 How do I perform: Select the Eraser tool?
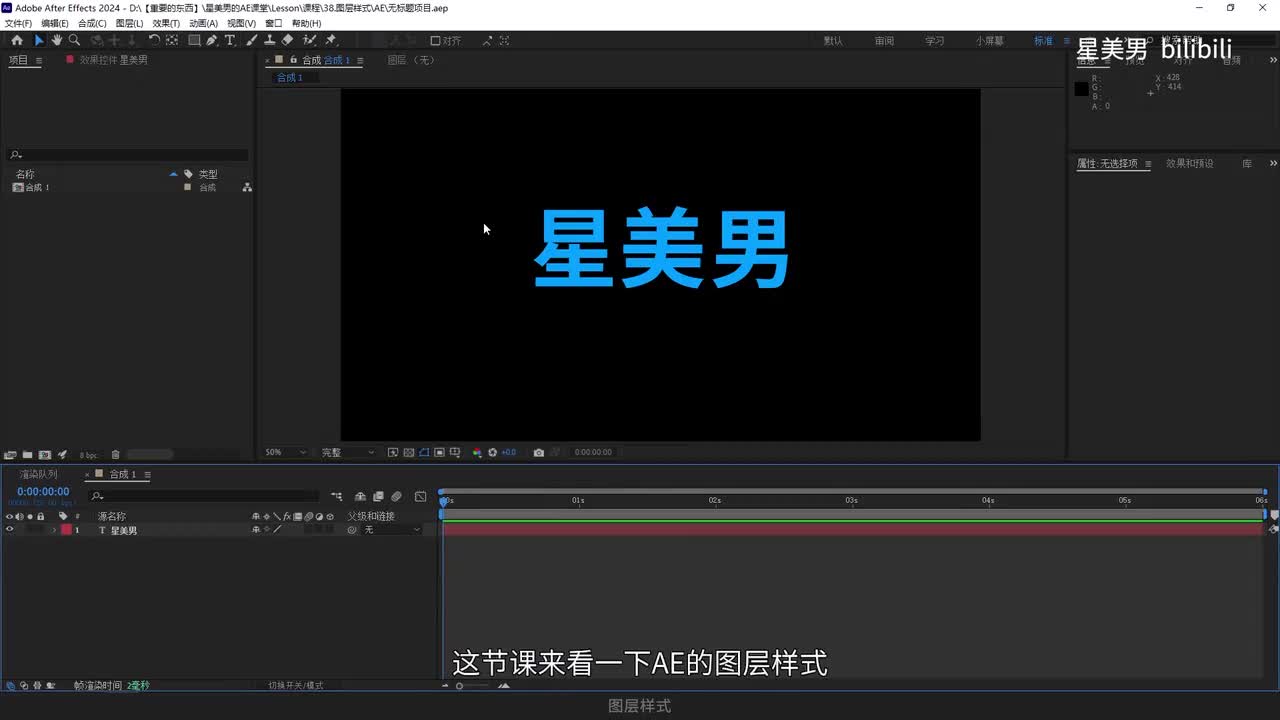point(287,40)
